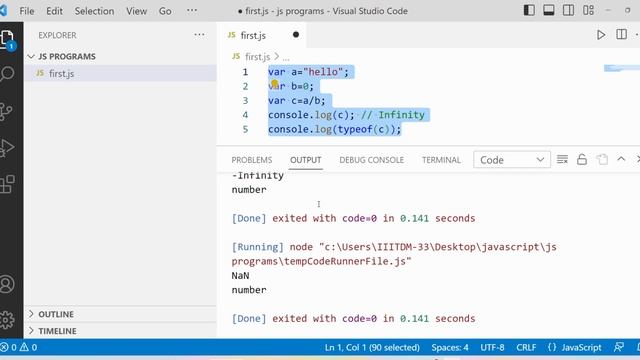
Task: Maximize the panel with the chevron-up
Action: [x=621, y=159]
